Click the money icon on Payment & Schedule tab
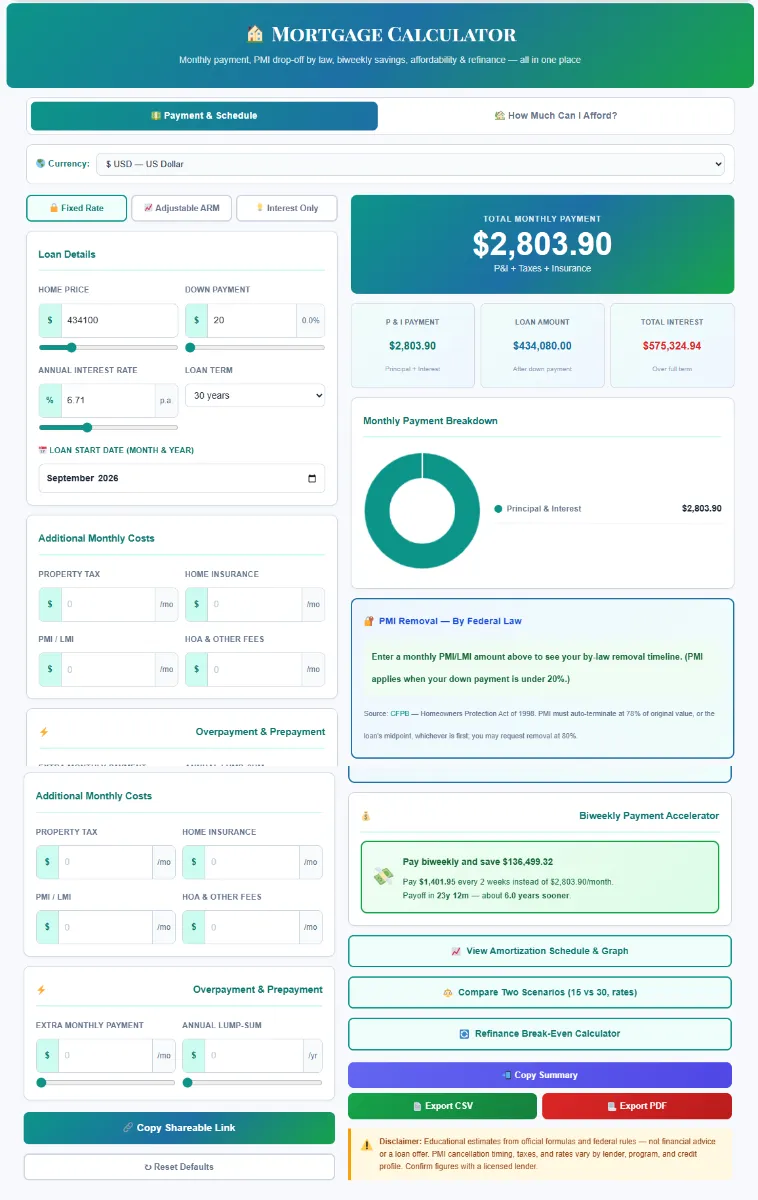The image size is (758, 1200). click(156, 116)
